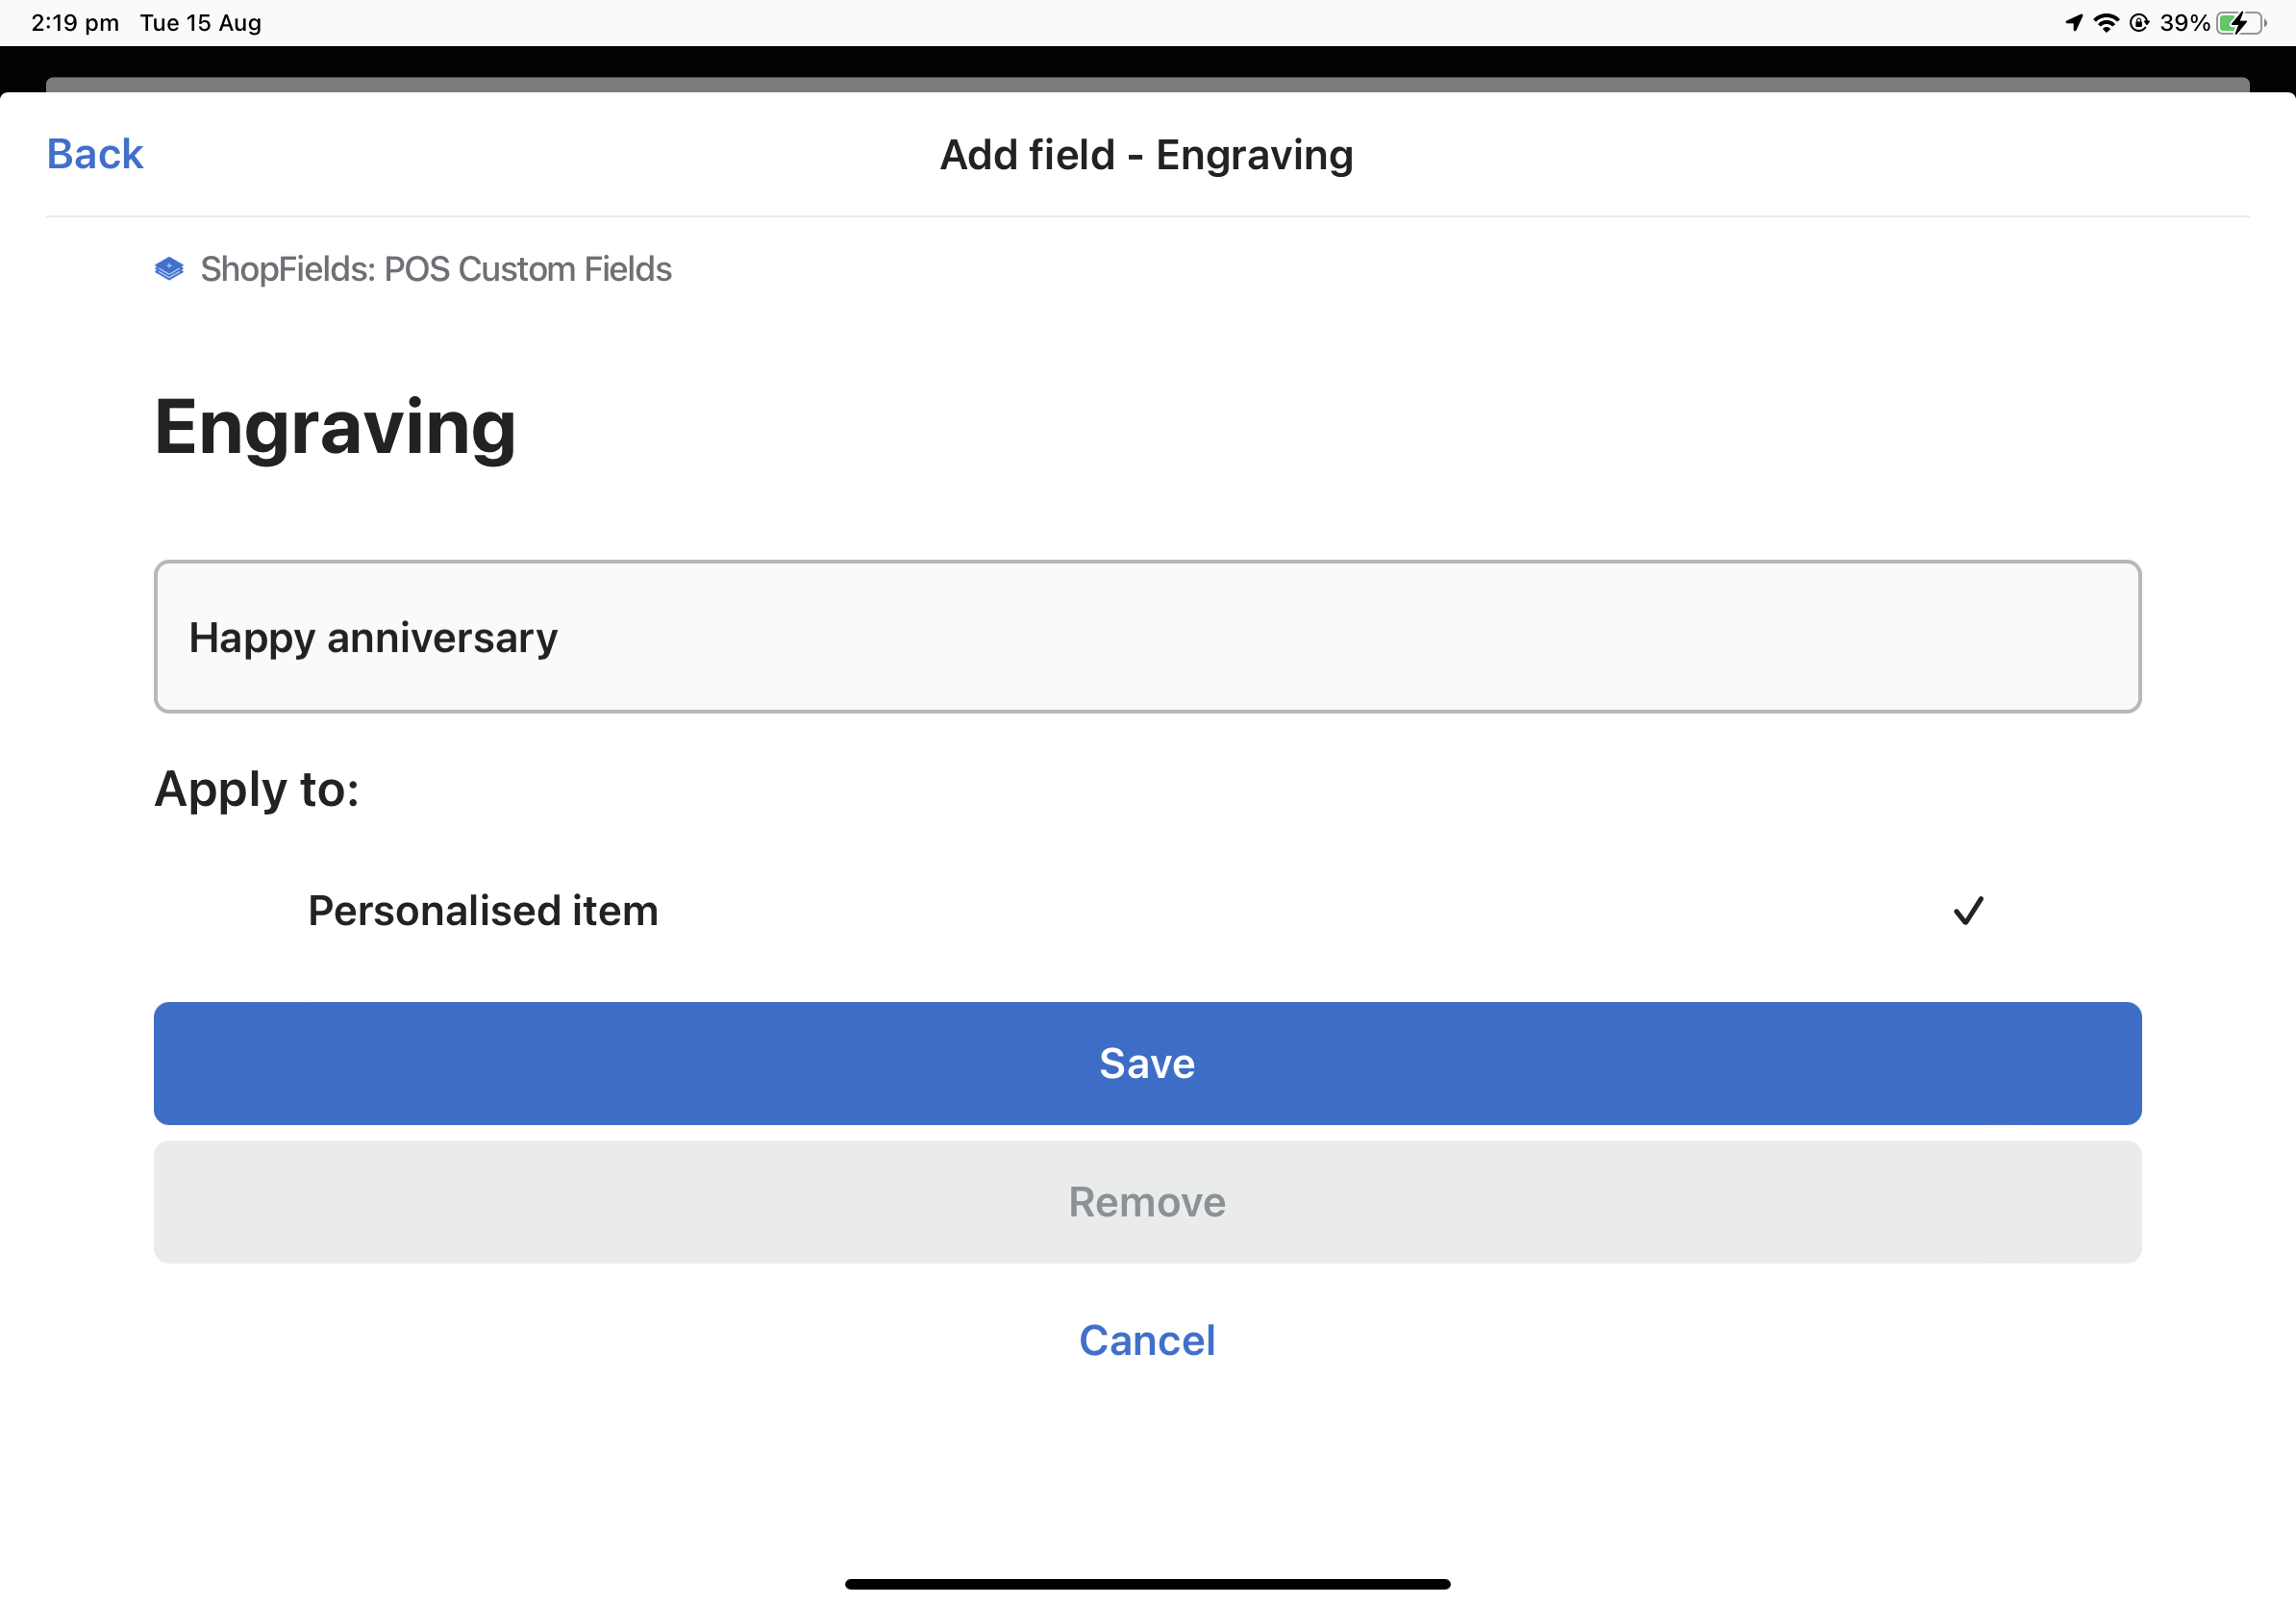Tap the Wi-Fi status icon
2296x1604 pixels.
click(x=2106, y=21)
